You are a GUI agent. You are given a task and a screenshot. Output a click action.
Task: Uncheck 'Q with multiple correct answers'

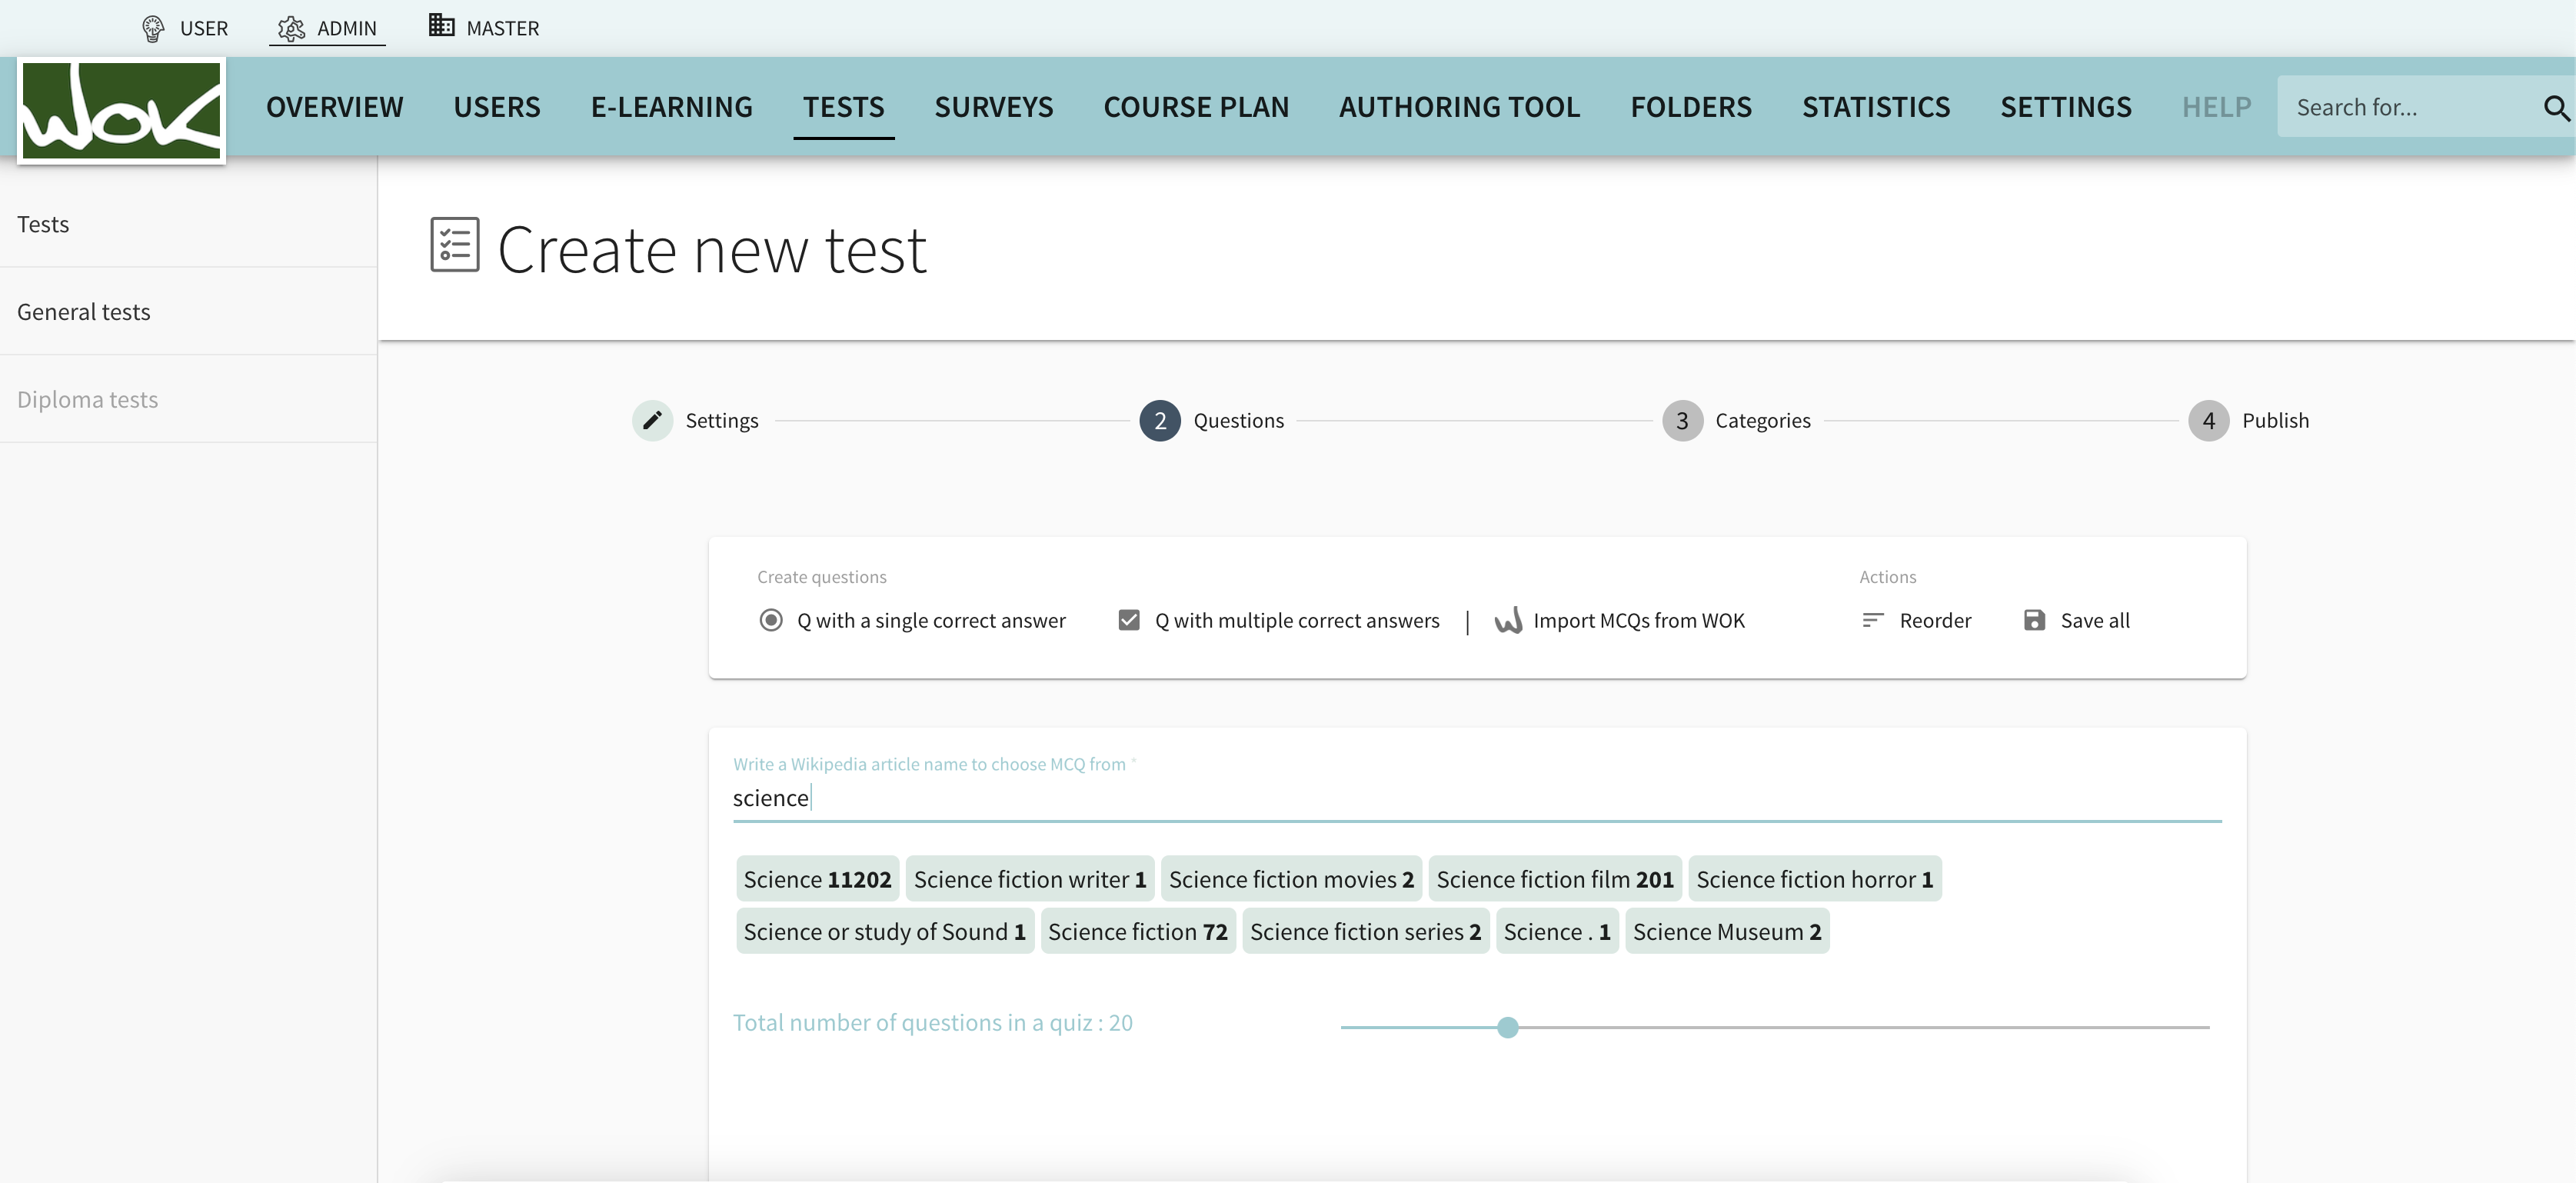click(1129, 620)
